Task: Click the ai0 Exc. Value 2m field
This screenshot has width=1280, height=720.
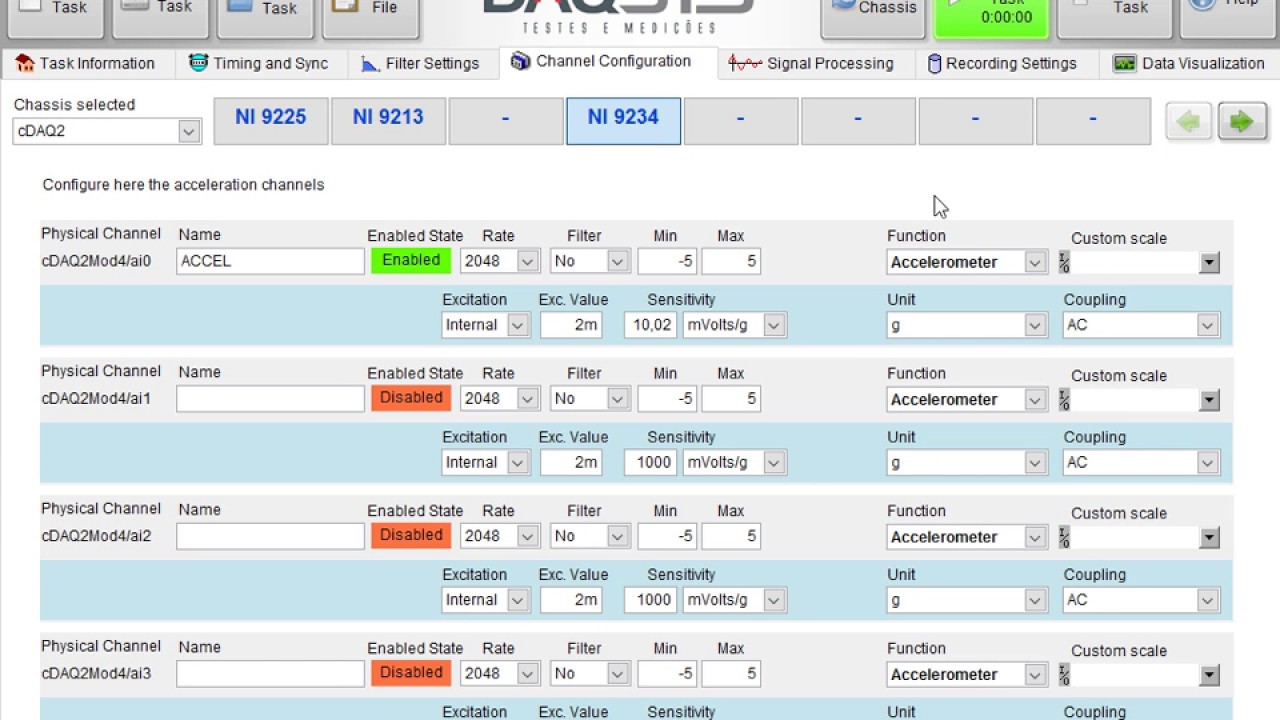Action: point(571,325)
